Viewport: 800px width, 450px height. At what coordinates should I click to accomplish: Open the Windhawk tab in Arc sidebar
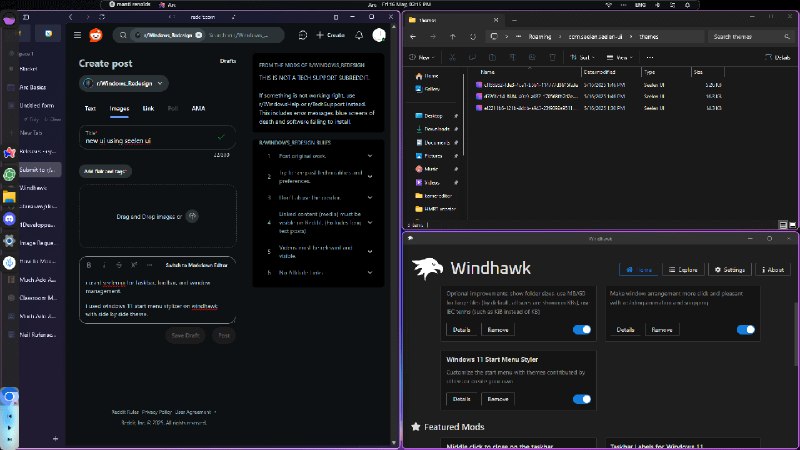tap(34, 188)
